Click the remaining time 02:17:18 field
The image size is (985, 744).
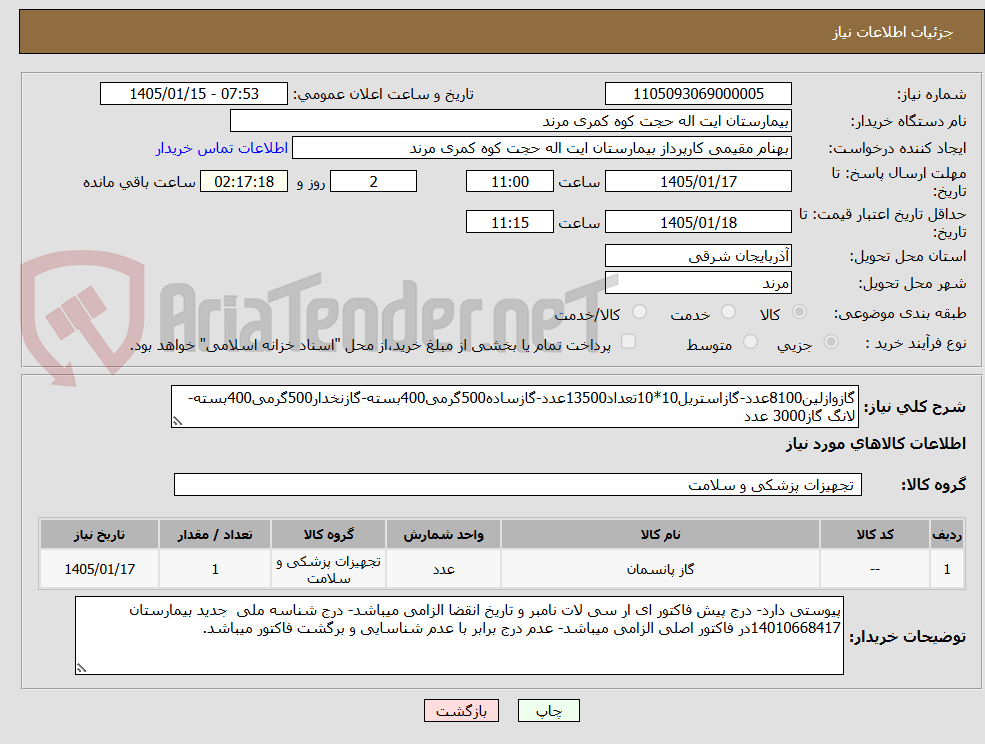[x=244, y=182]
